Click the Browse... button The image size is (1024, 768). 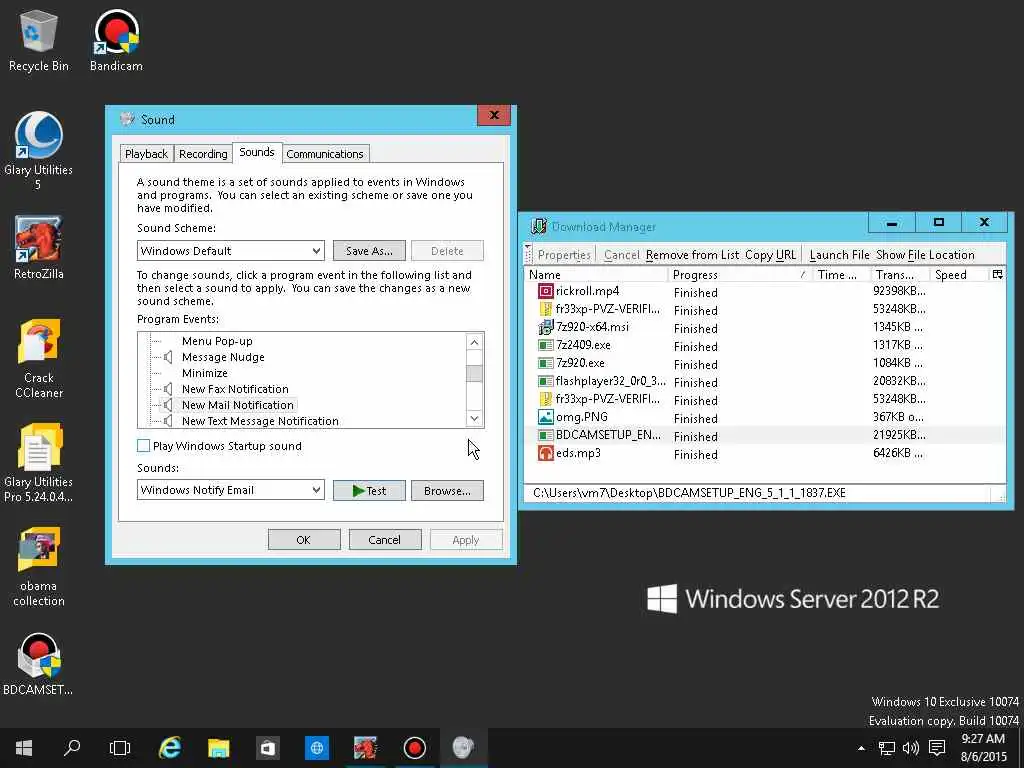click(x=447, y=490)
